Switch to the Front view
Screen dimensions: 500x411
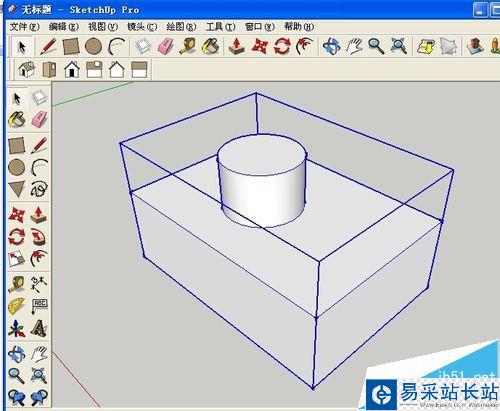pos(72,70)
